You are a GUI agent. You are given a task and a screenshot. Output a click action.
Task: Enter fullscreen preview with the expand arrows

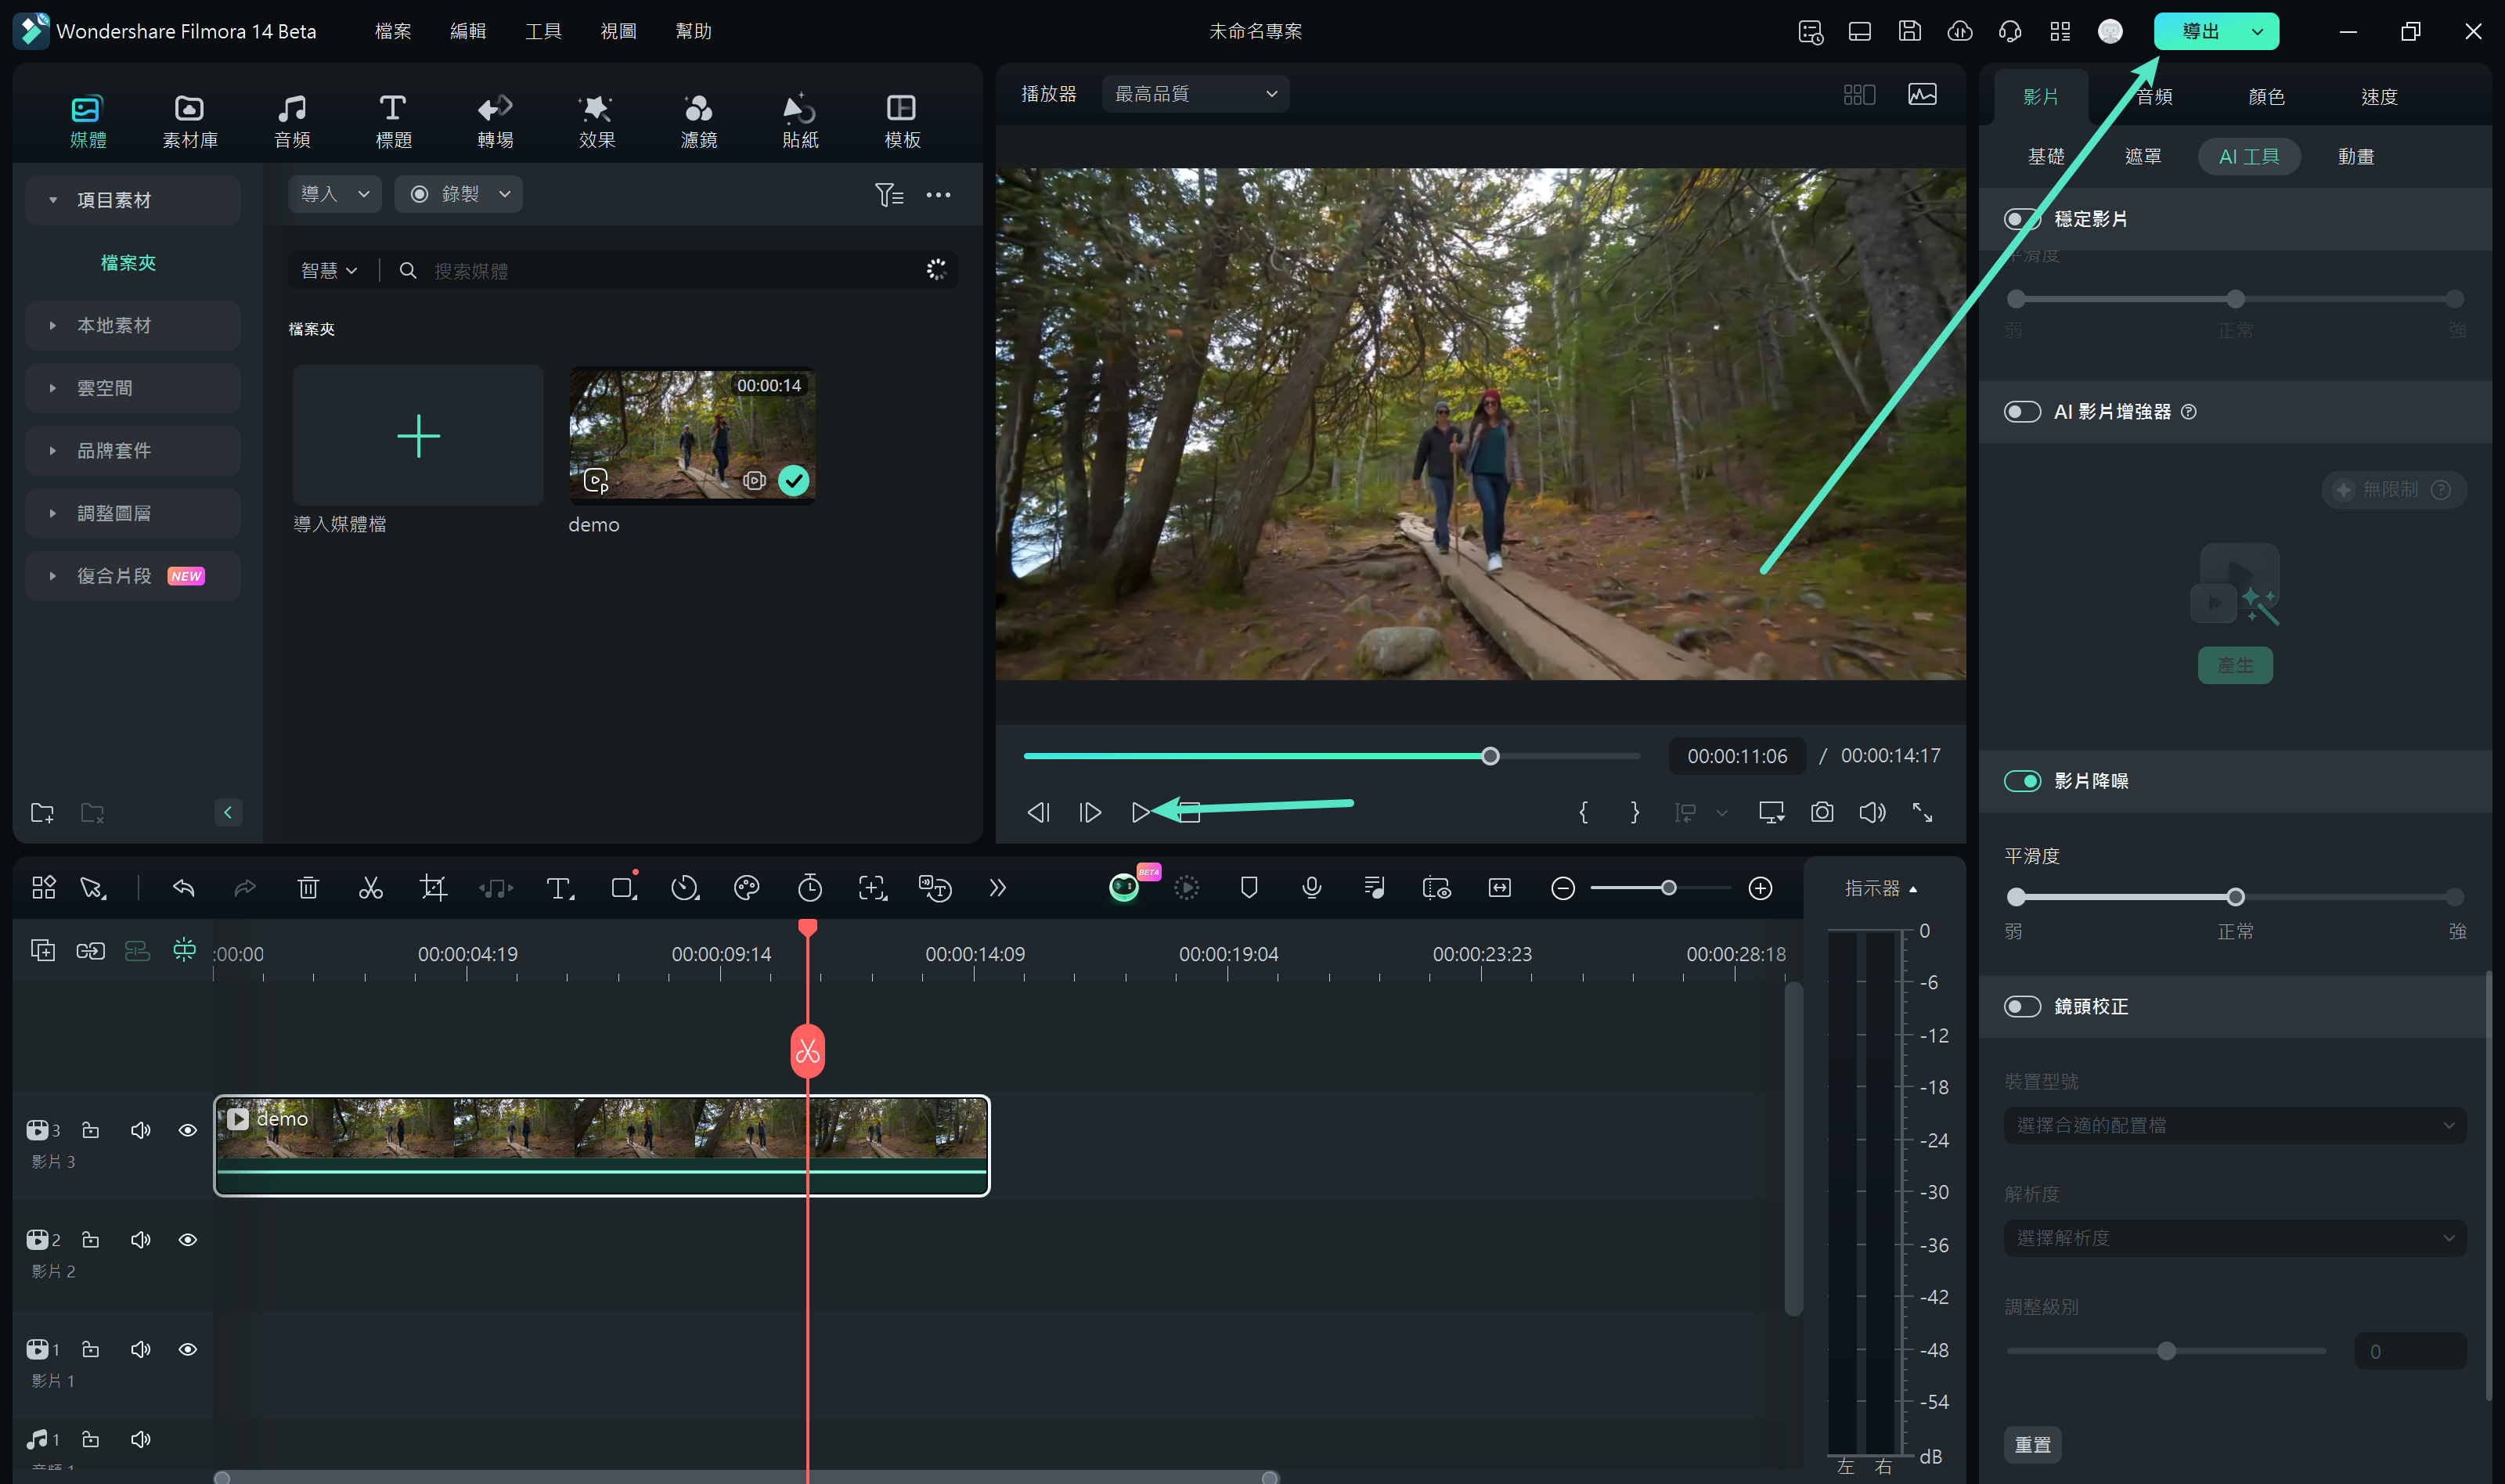point(1922,812)
